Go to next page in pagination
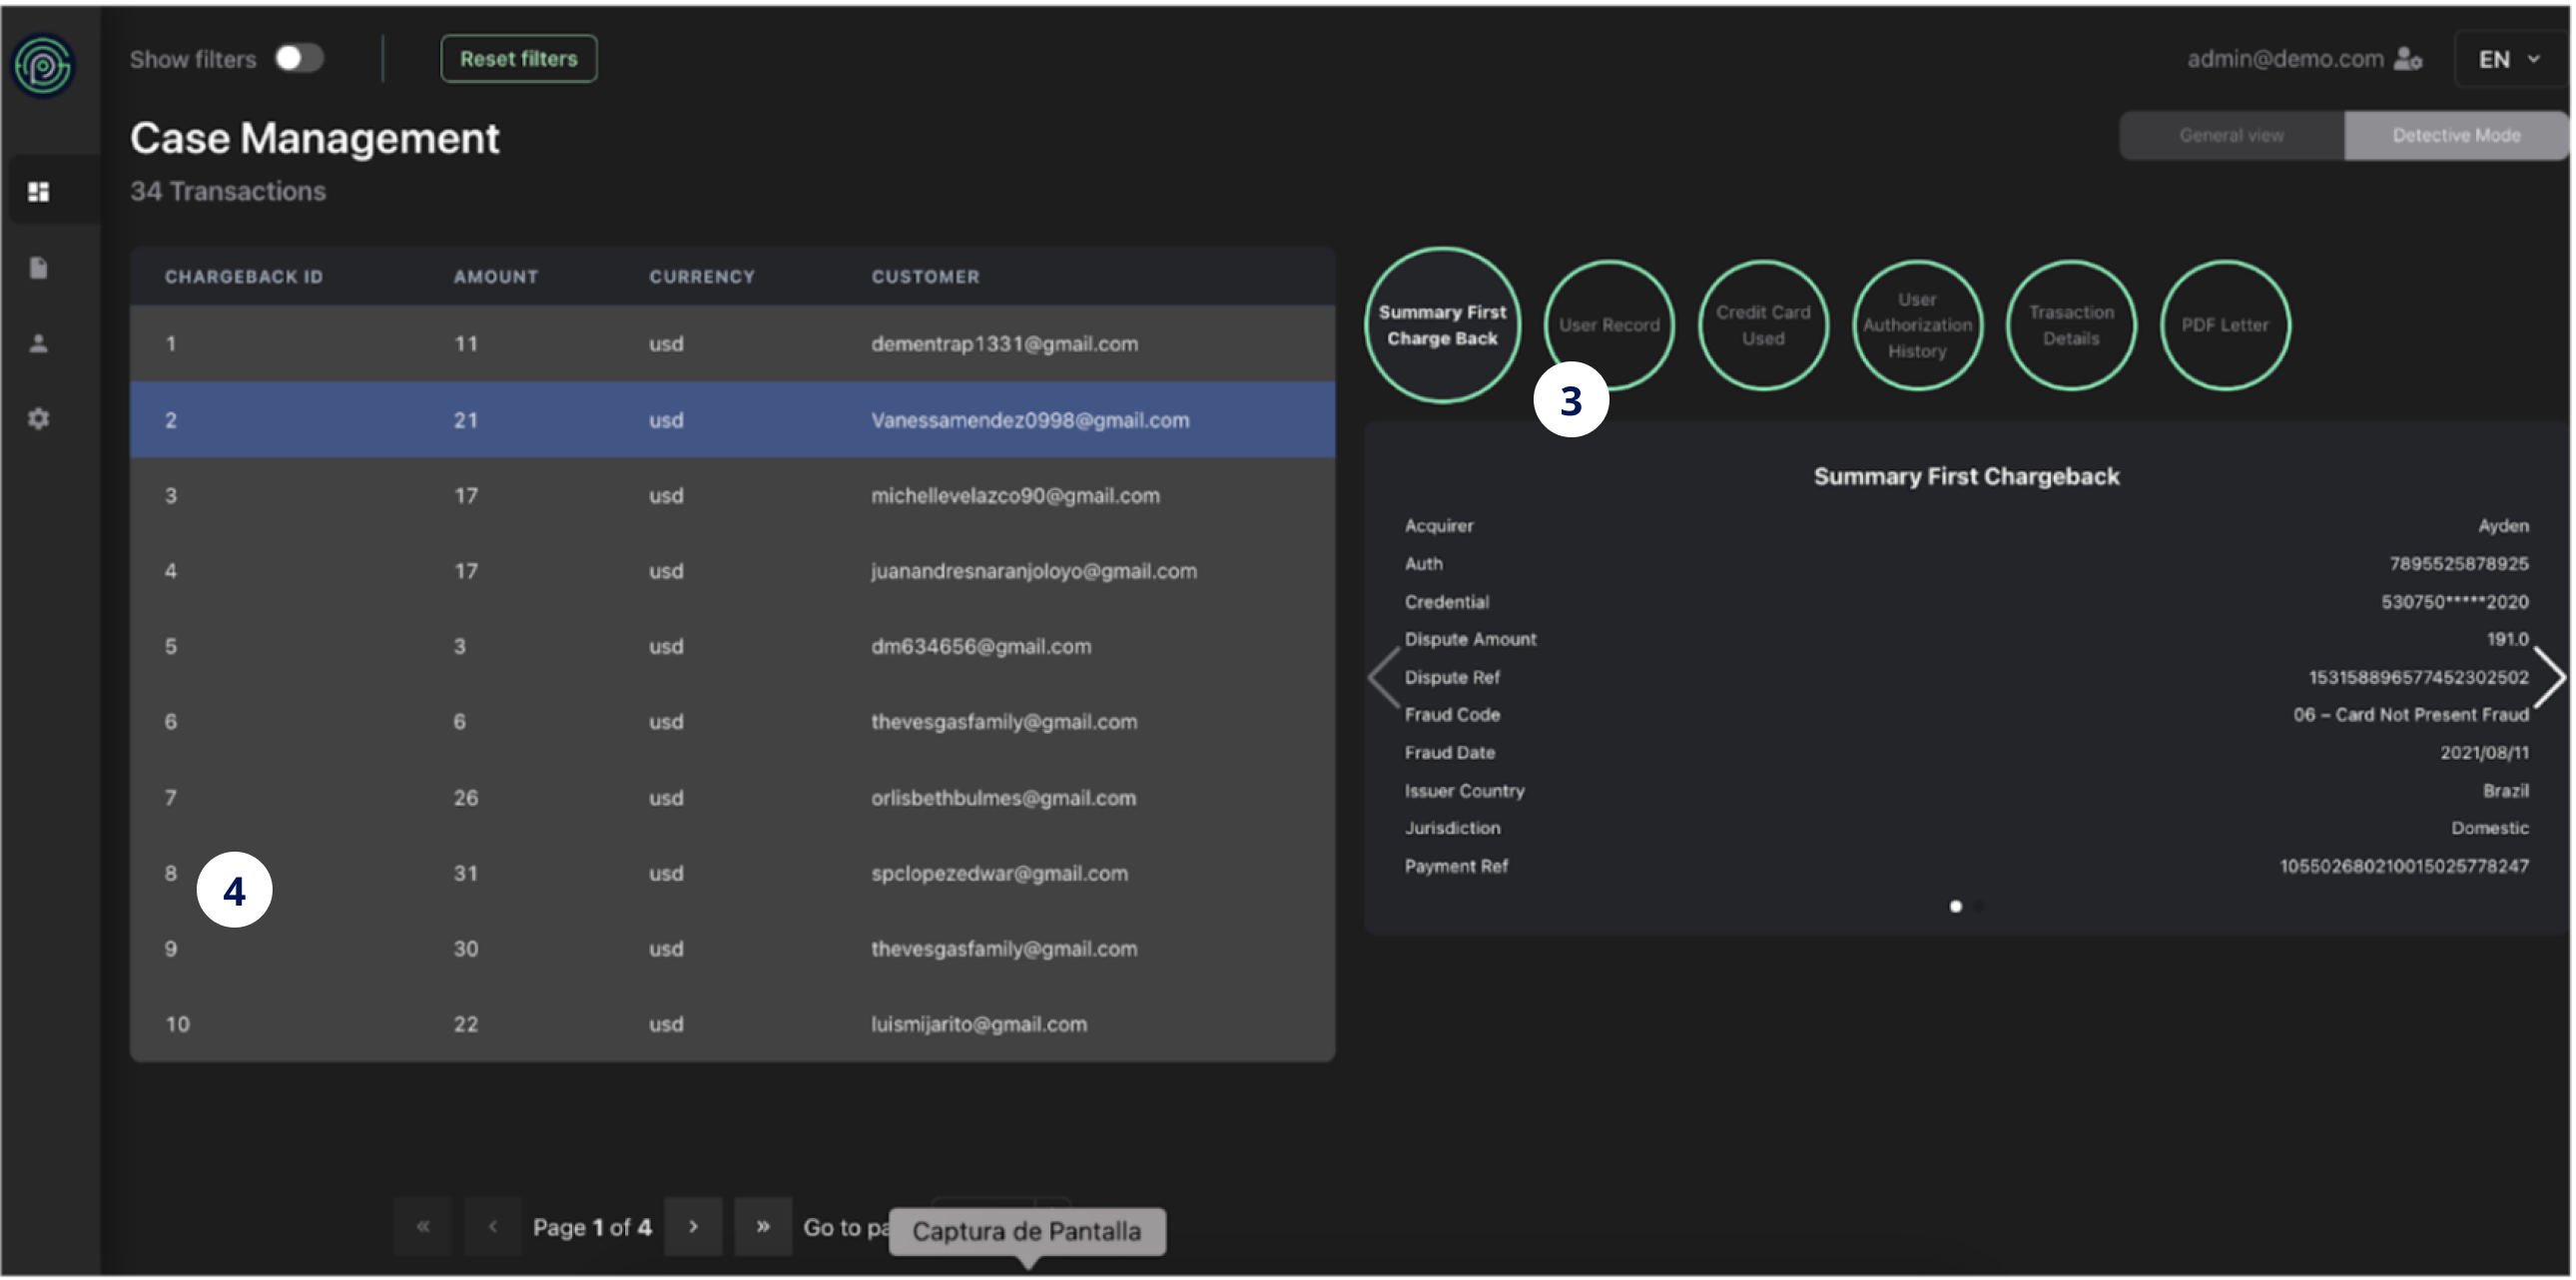This screenshot has height=1280, width=2576. coord(693,1226)
